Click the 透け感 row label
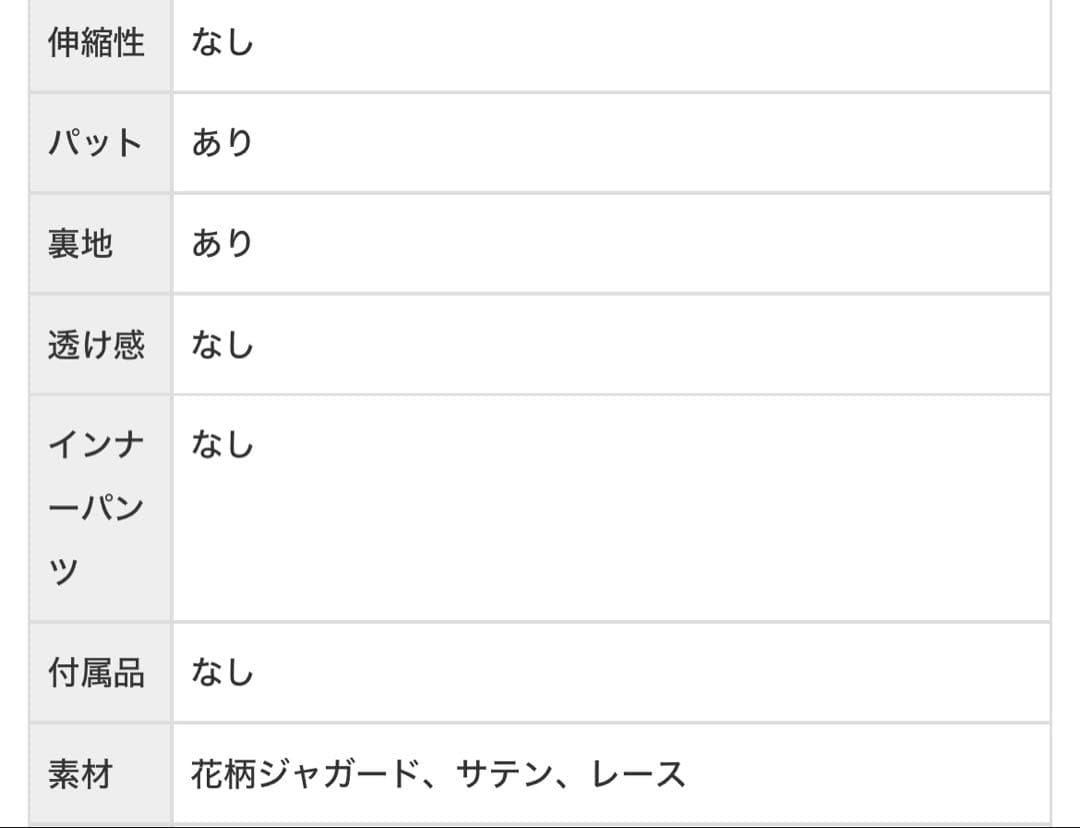 [96, 345]
